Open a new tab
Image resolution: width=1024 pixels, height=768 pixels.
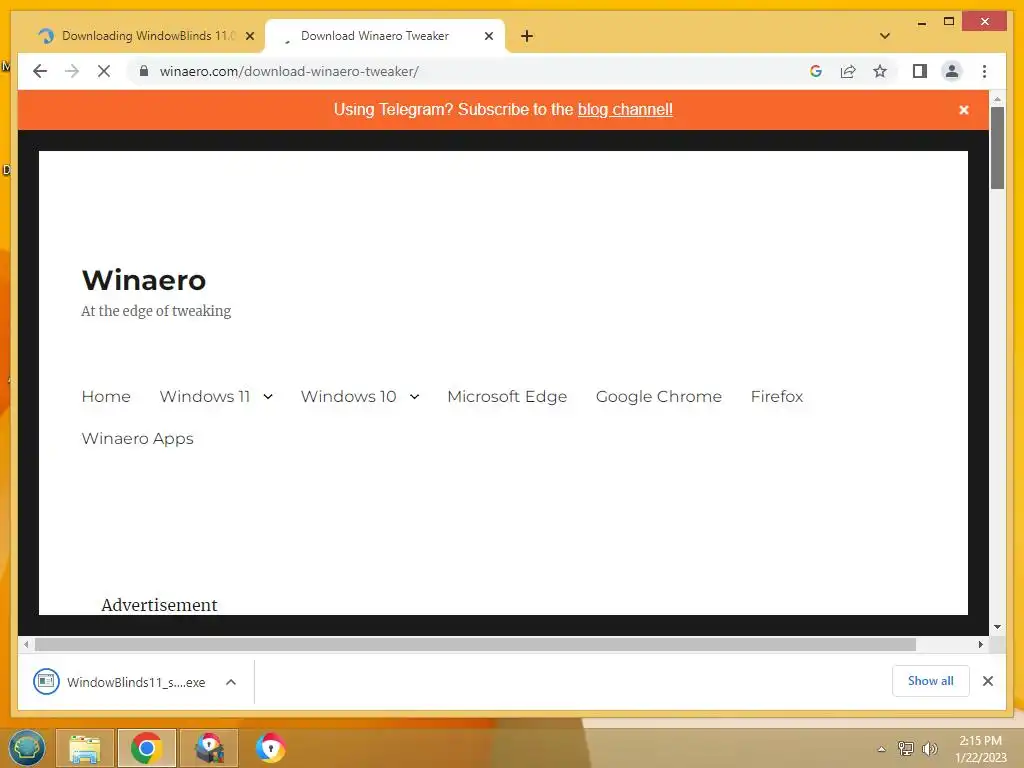527,36
